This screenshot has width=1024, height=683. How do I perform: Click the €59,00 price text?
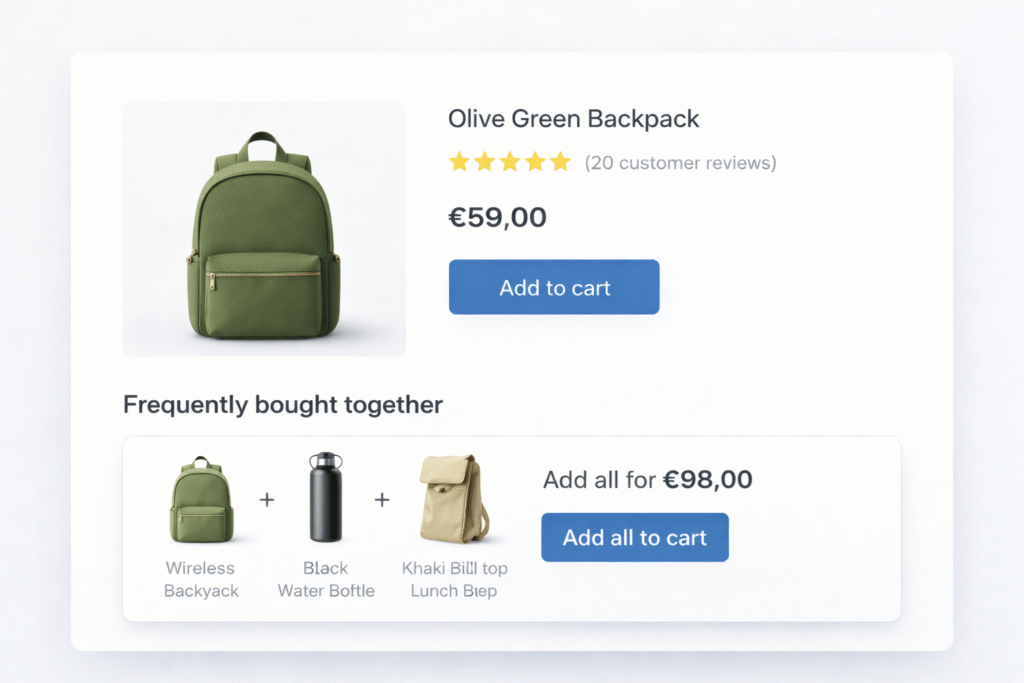click(497, 217)
